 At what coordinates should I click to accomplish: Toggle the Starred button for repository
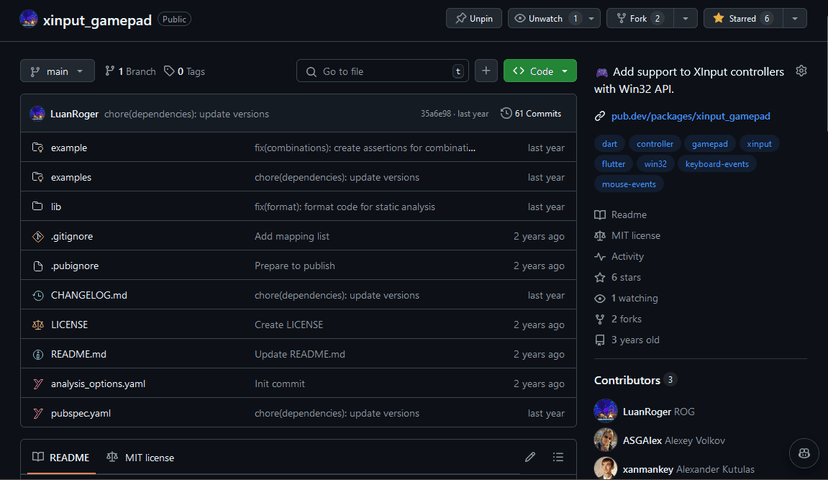tap(743, 18)
